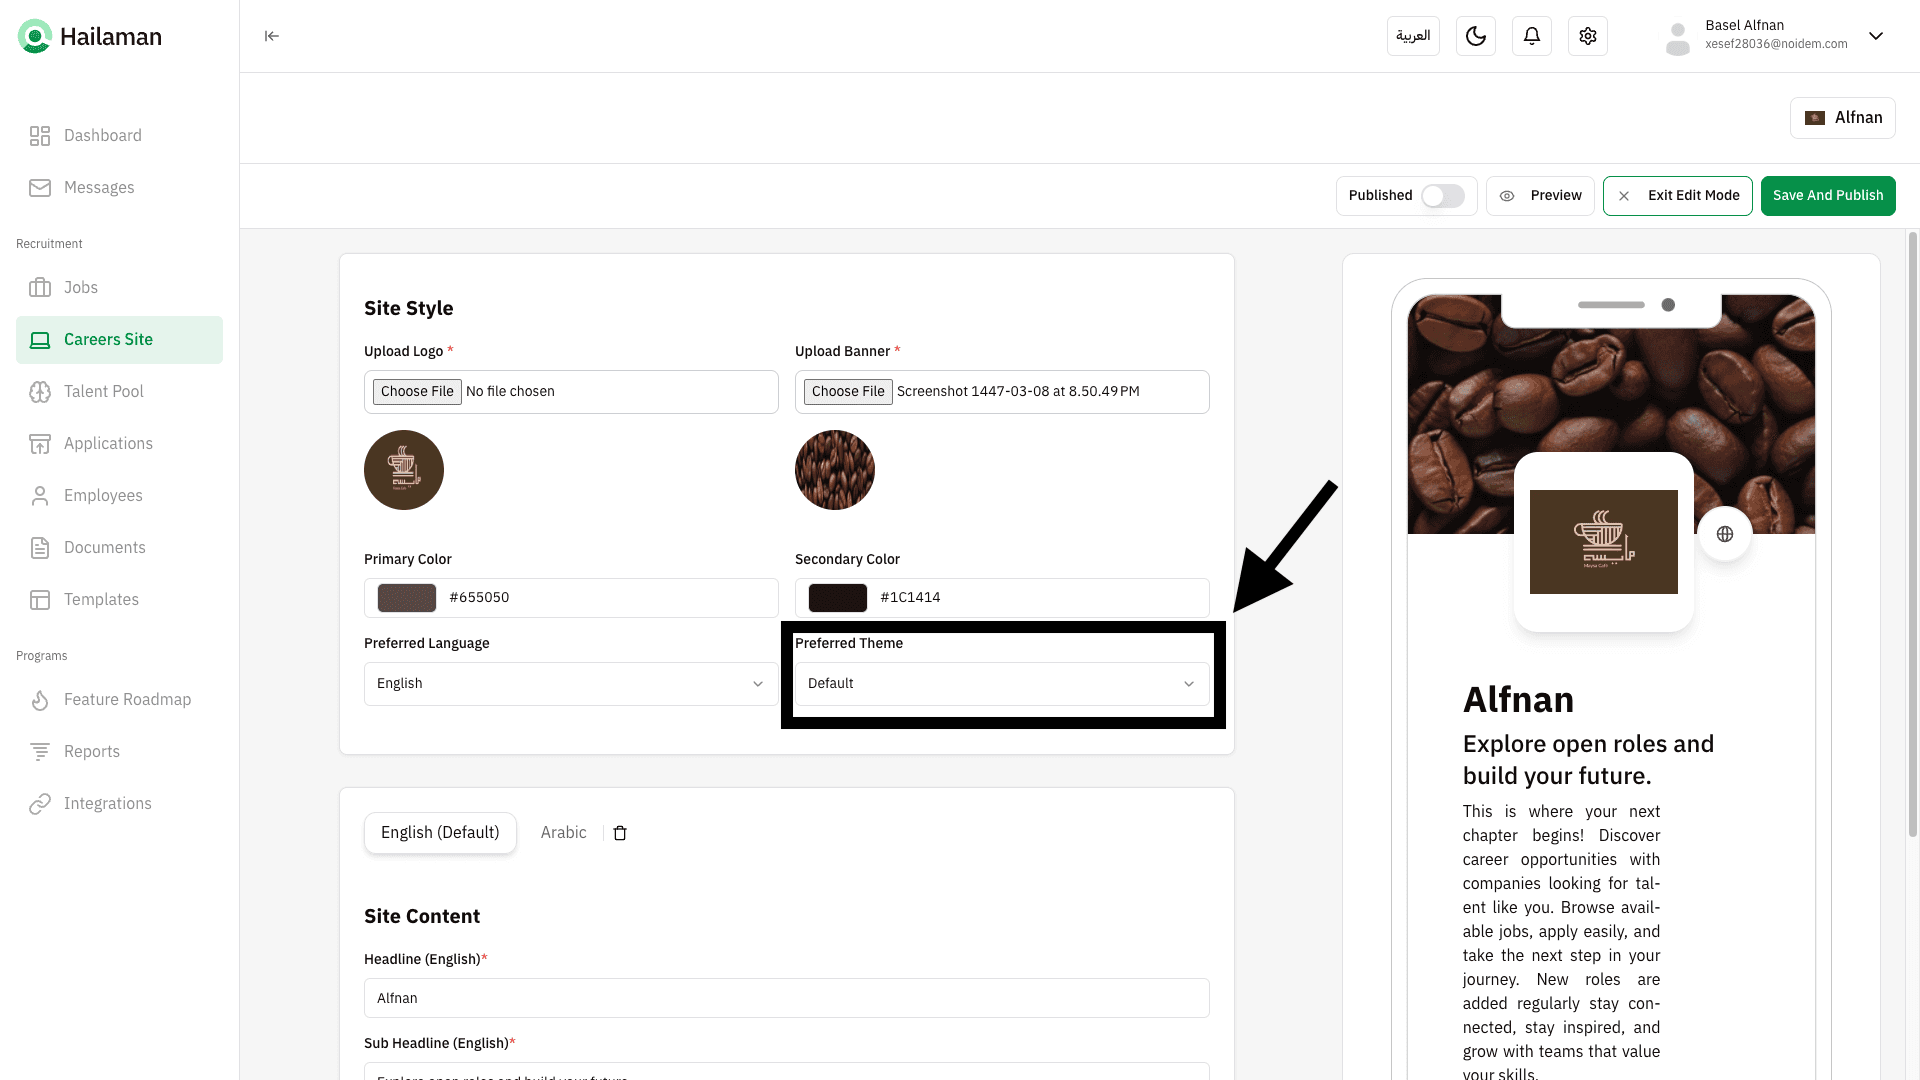Viewport: 1920px width, 1080px height.
Task: Click Save And Publish button
Action: pos(1827,196)
